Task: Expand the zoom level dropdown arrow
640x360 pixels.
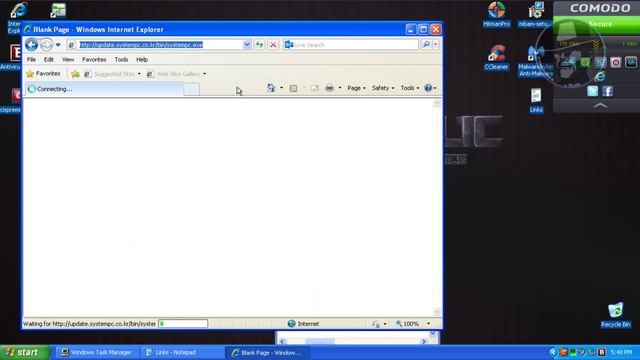Action: coord(428,324)
